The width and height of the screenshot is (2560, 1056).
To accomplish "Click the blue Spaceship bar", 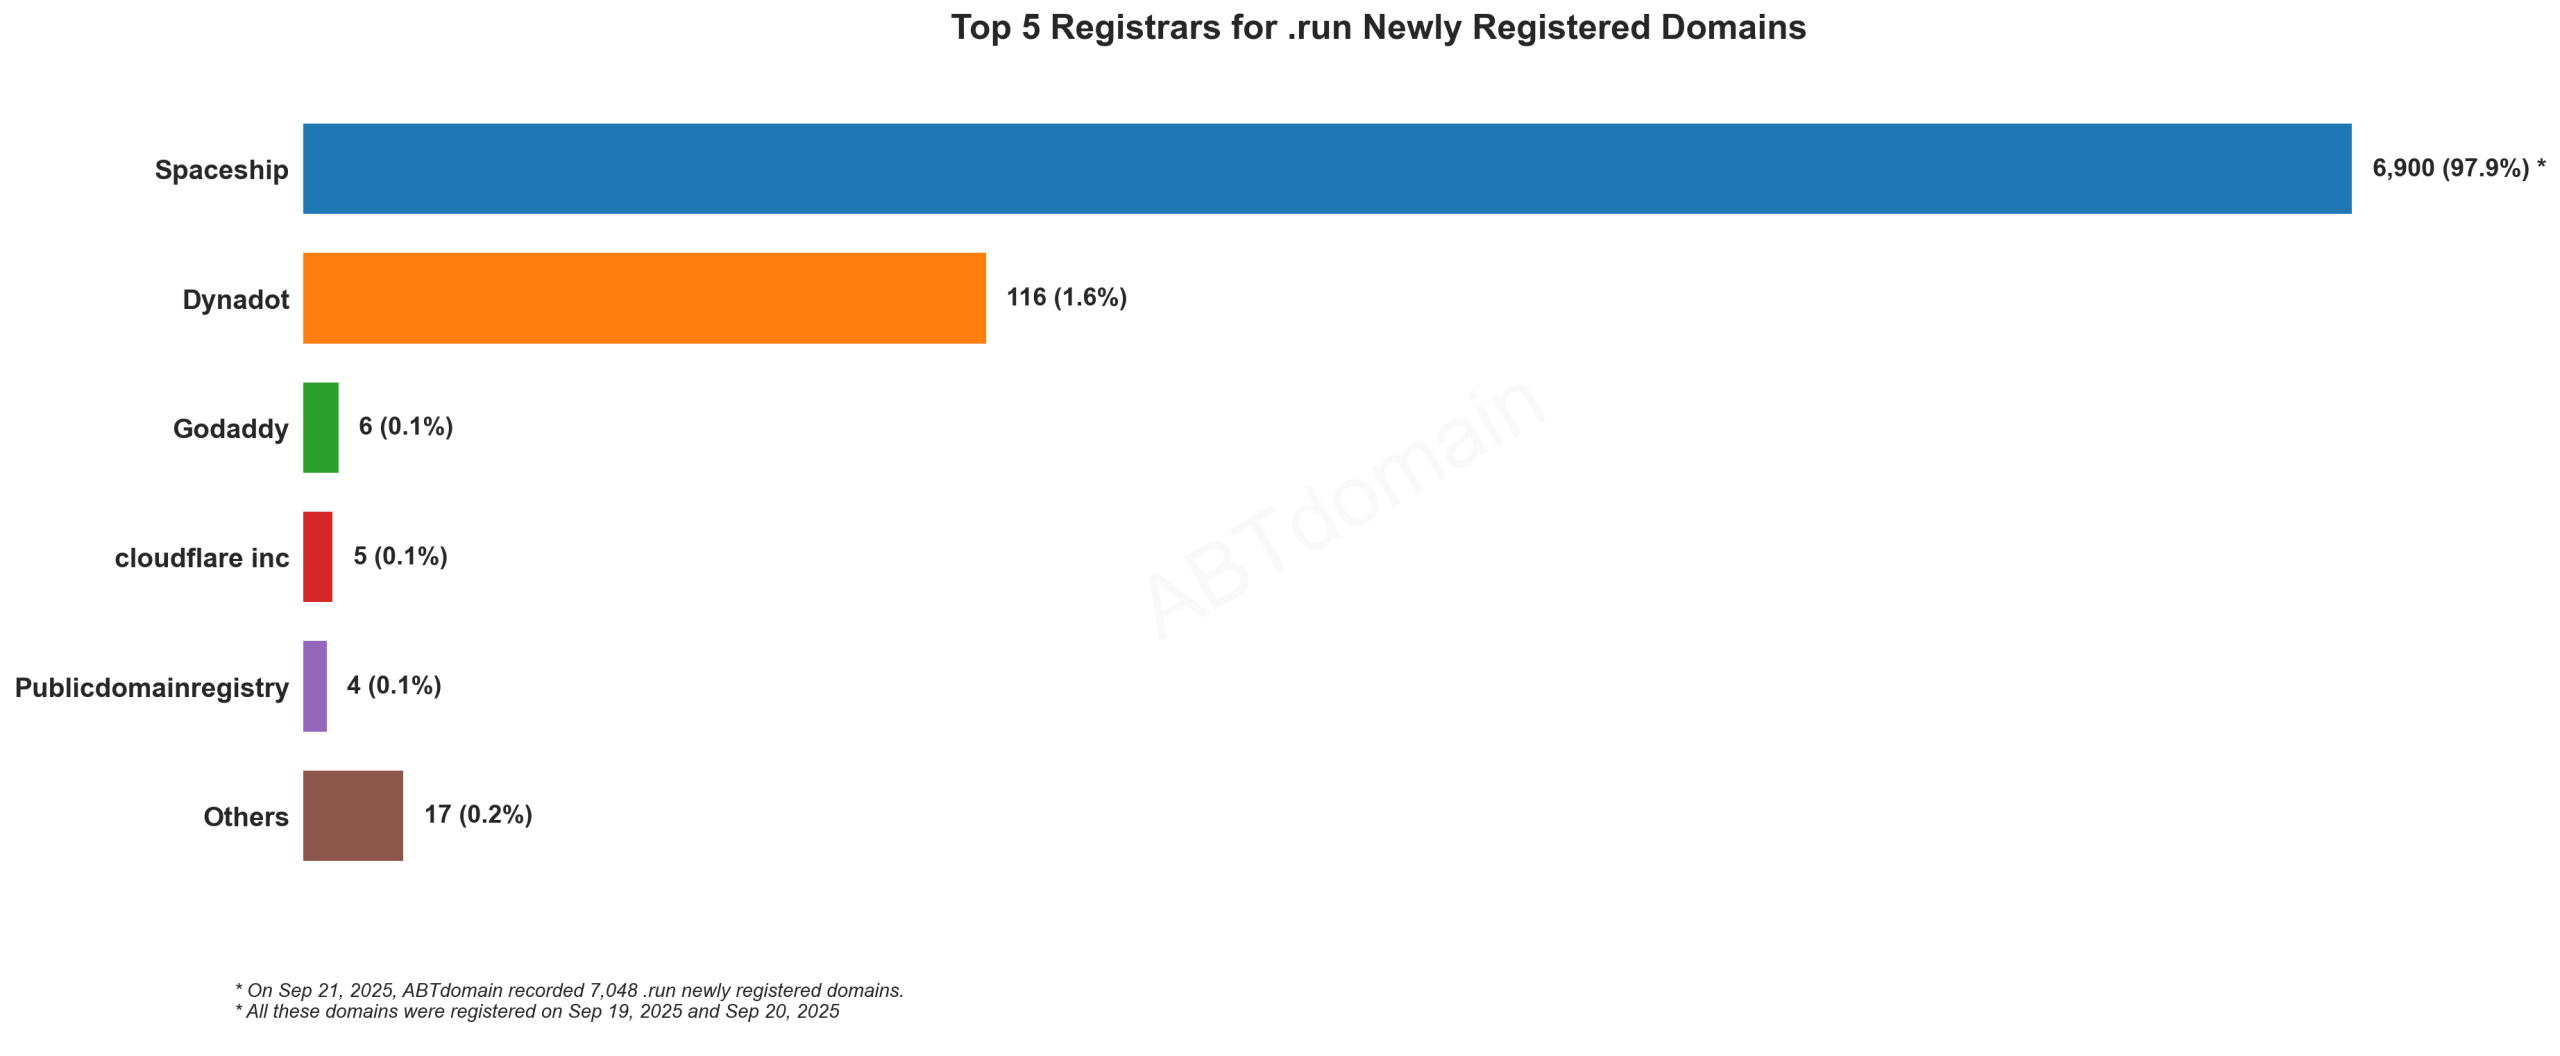I will 1325,168.
